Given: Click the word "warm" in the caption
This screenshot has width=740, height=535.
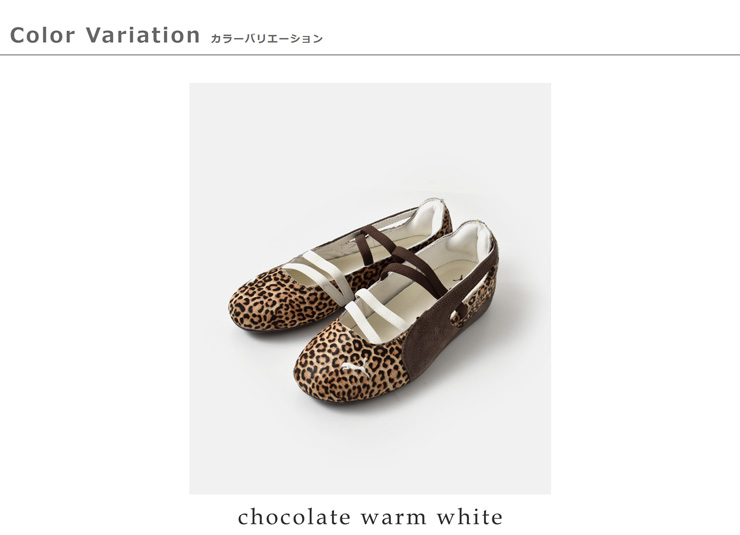Looking at the screenshot, I should 394,518.
